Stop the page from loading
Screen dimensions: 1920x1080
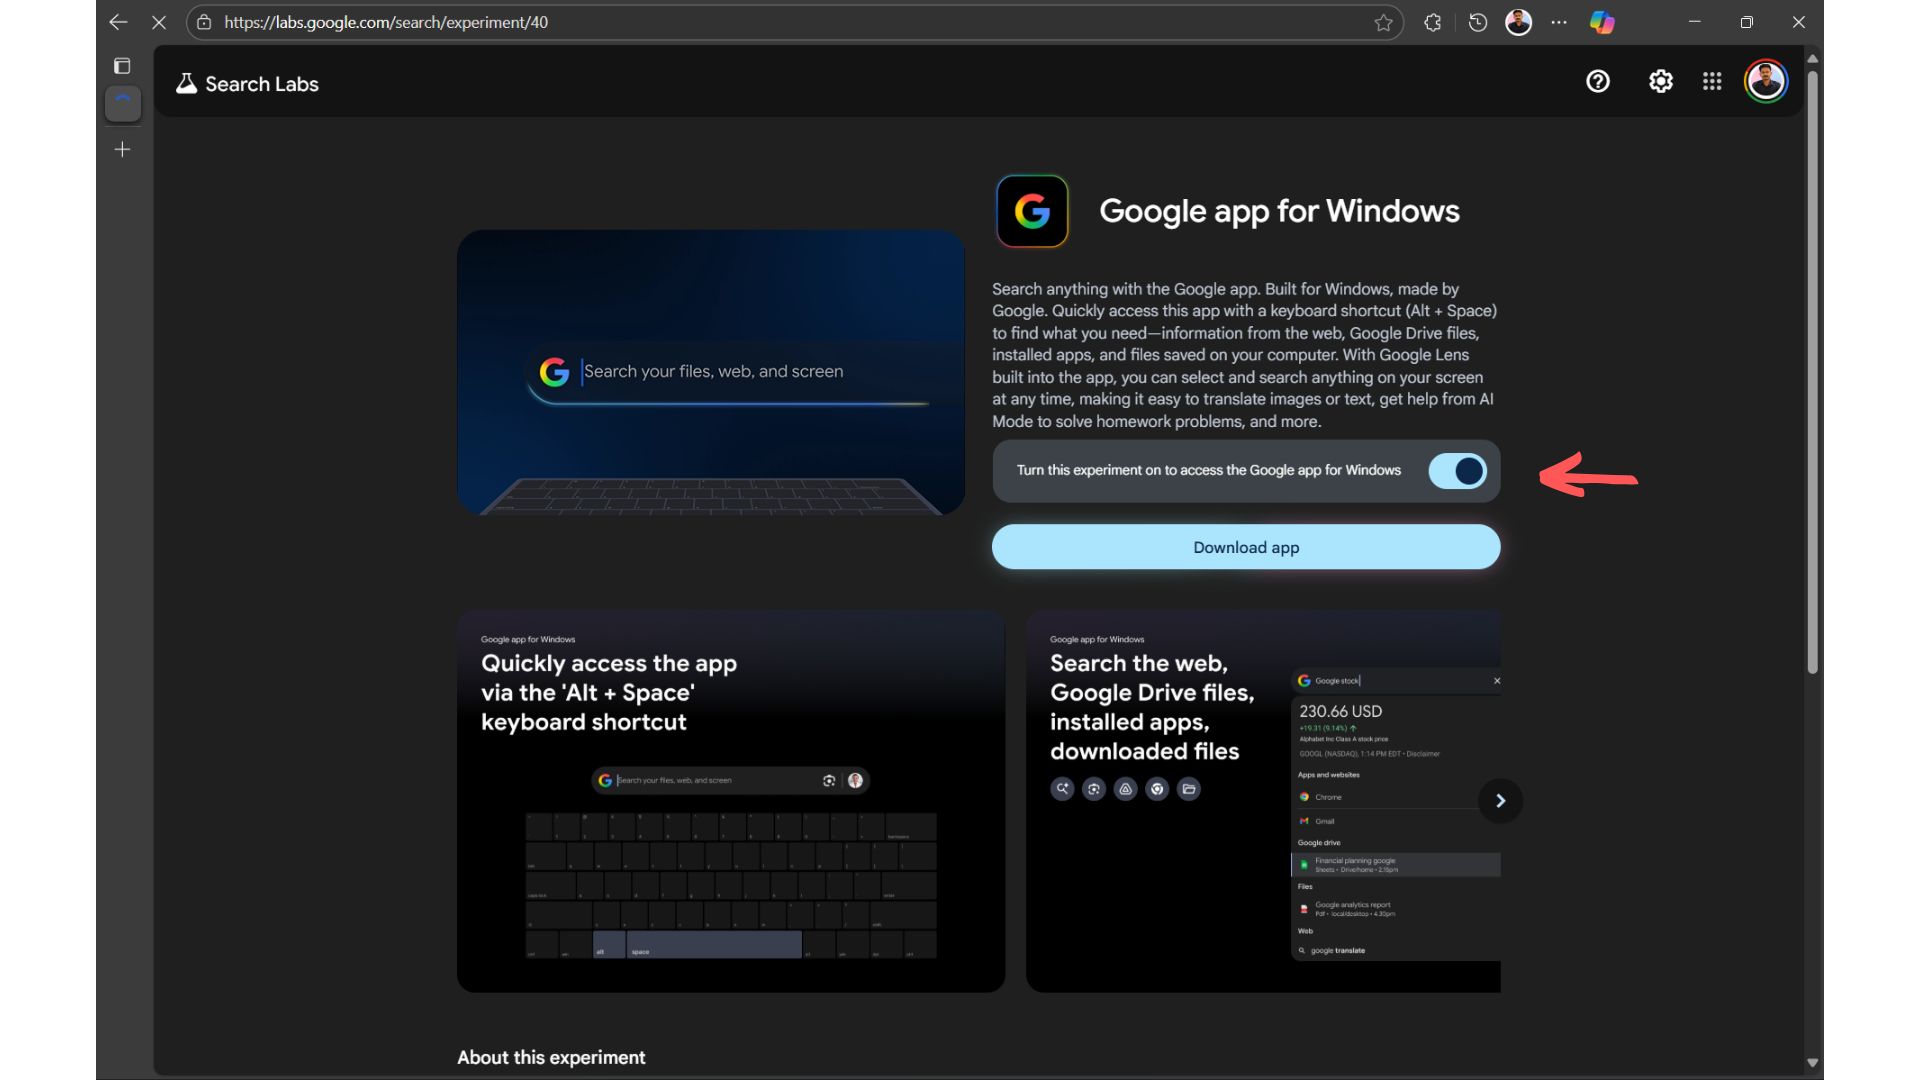coord(159,22)
